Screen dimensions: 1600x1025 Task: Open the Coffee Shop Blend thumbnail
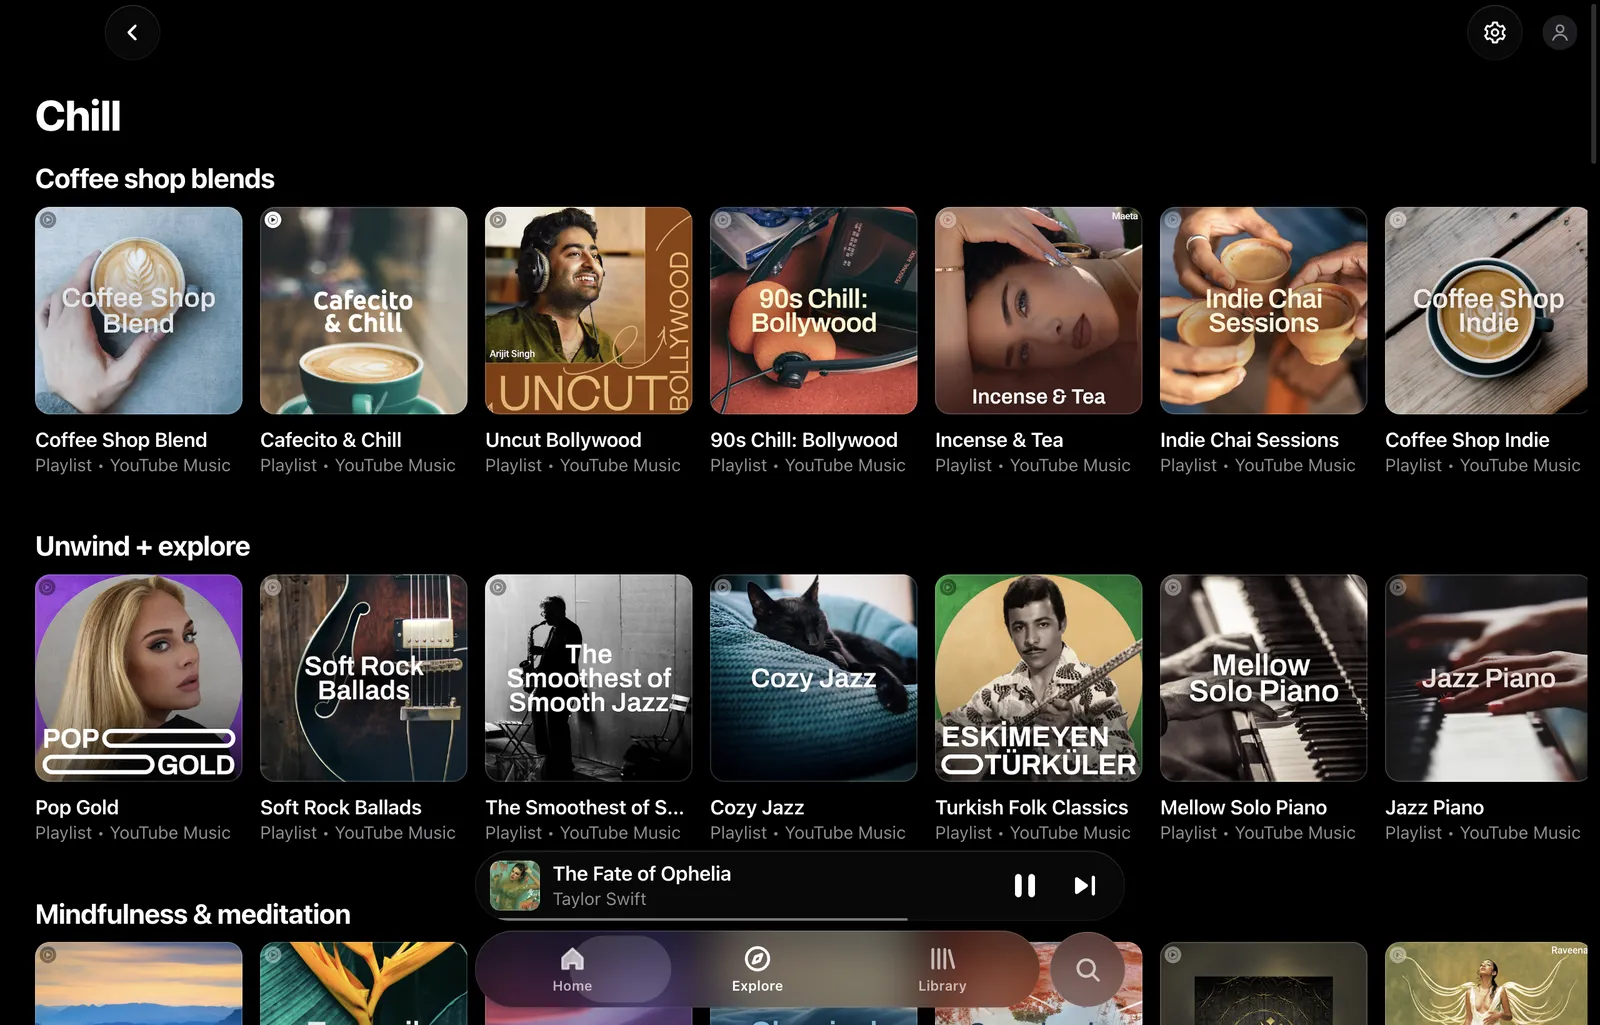[139, 311]
